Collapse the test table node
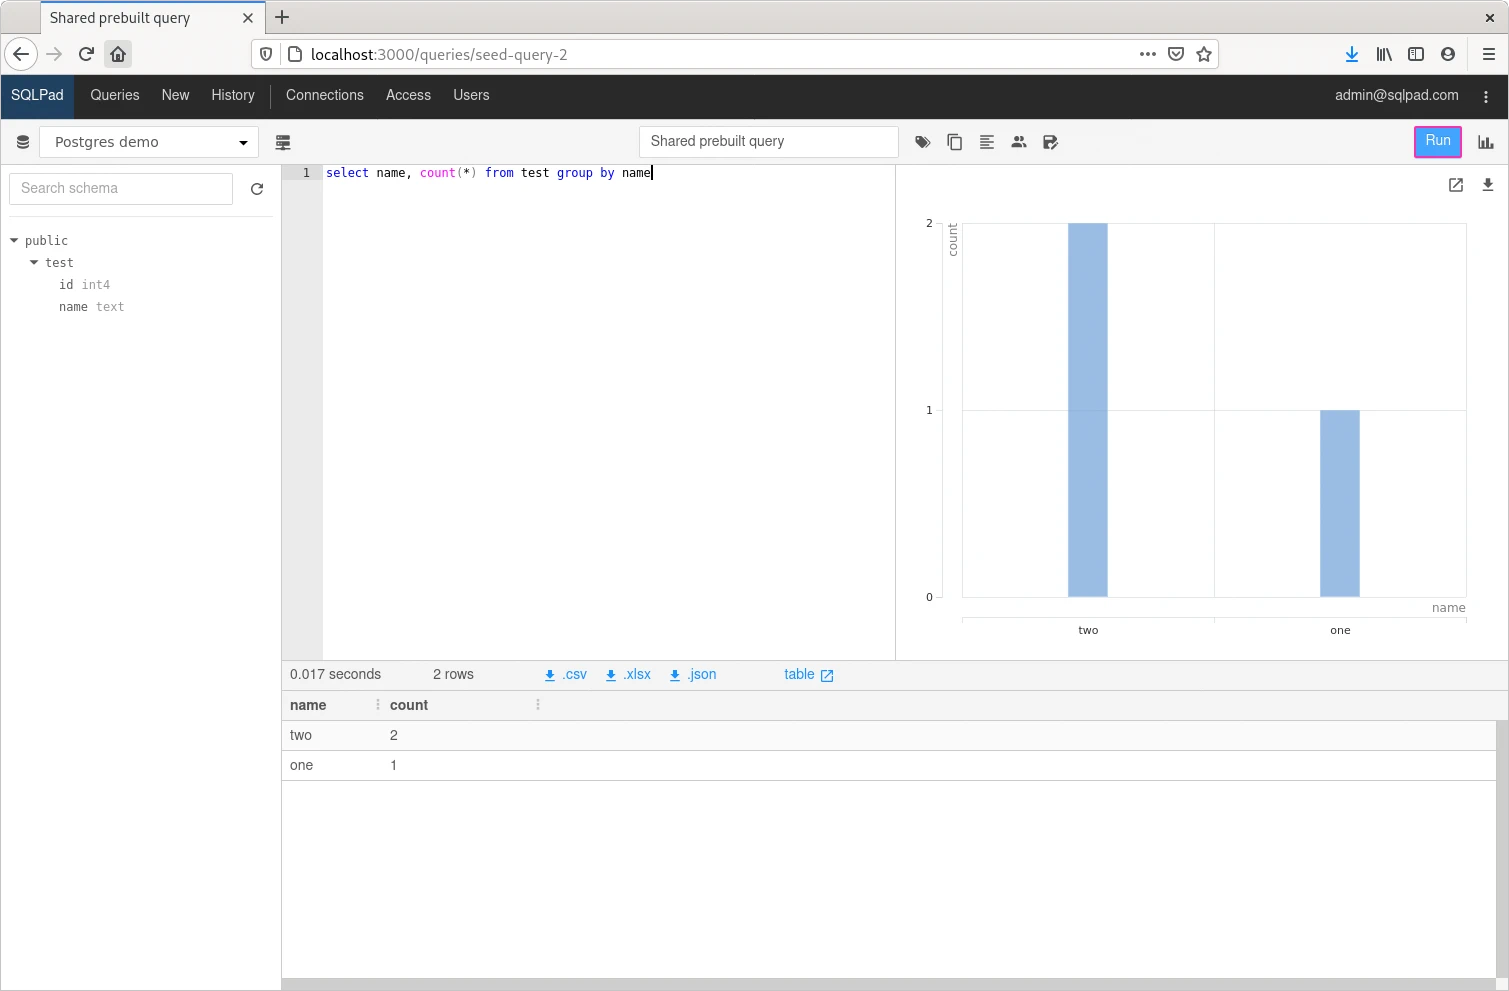This screenshot has width=1509, height=991. (35, 263)
